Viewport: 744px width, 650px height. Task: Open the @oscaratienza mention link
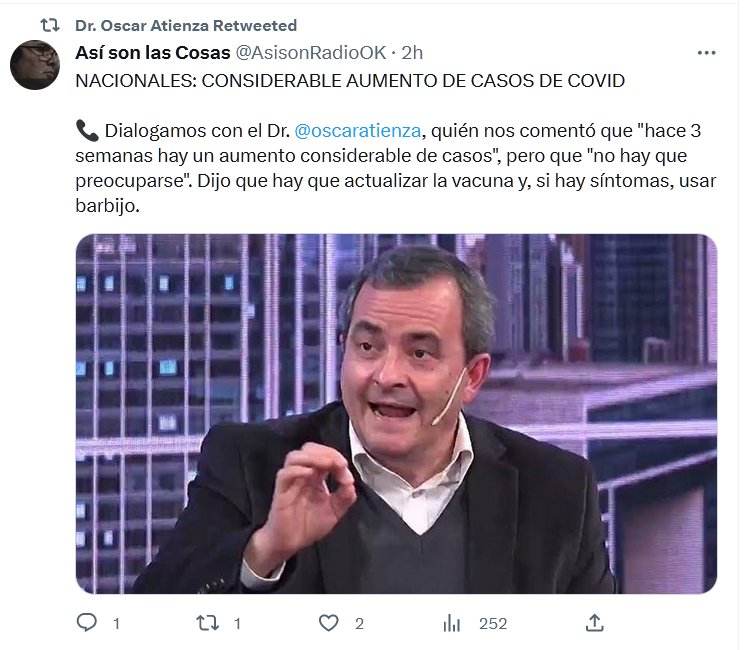[x=357, y=130]
